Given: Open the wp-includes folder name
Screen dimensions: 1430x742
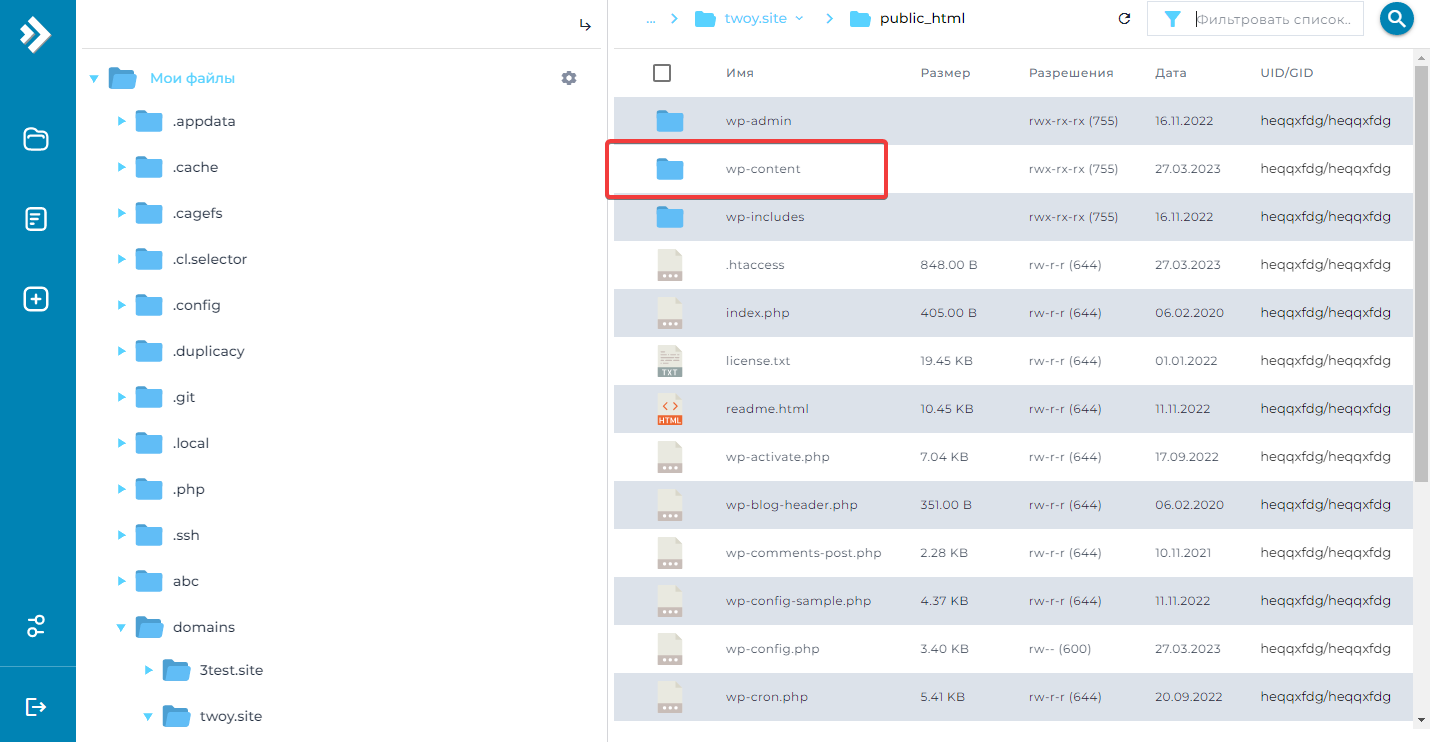Looking at the screenshot, I should pos(765,217).
